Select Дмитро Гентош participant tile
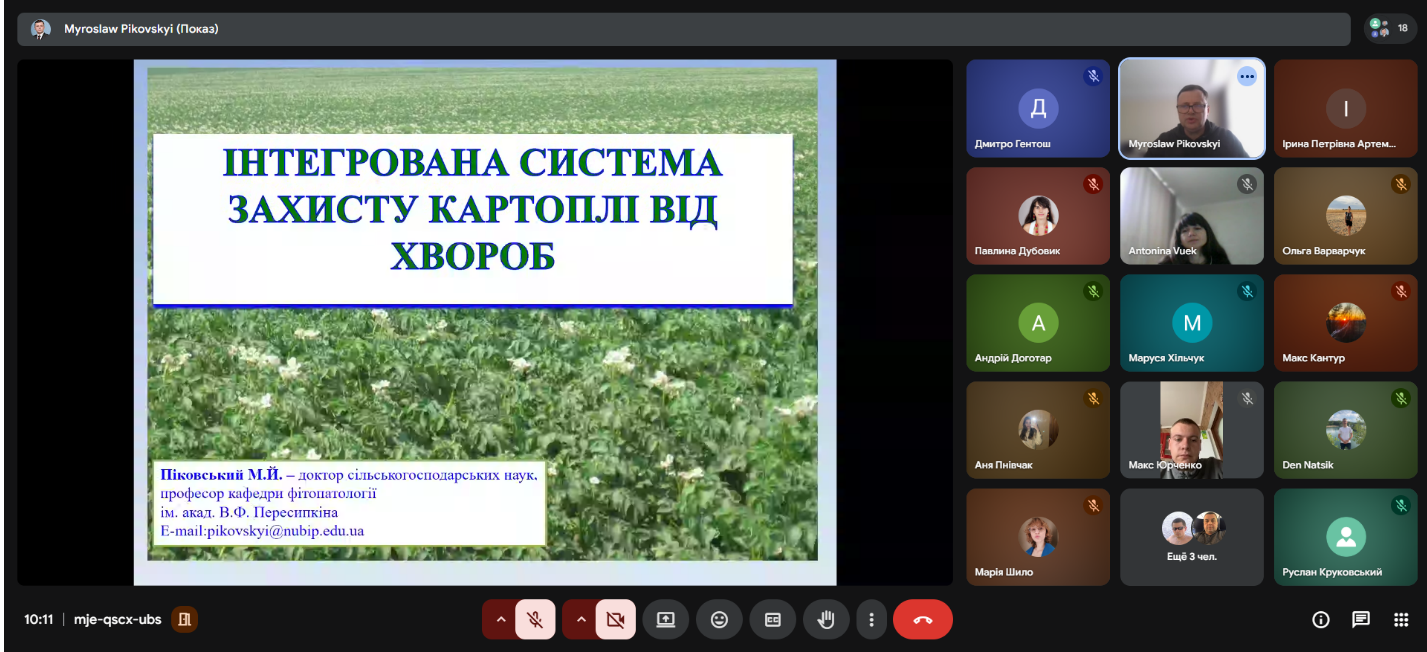The height and width of the screenshot is (652, 1427). coord(1038,108)
